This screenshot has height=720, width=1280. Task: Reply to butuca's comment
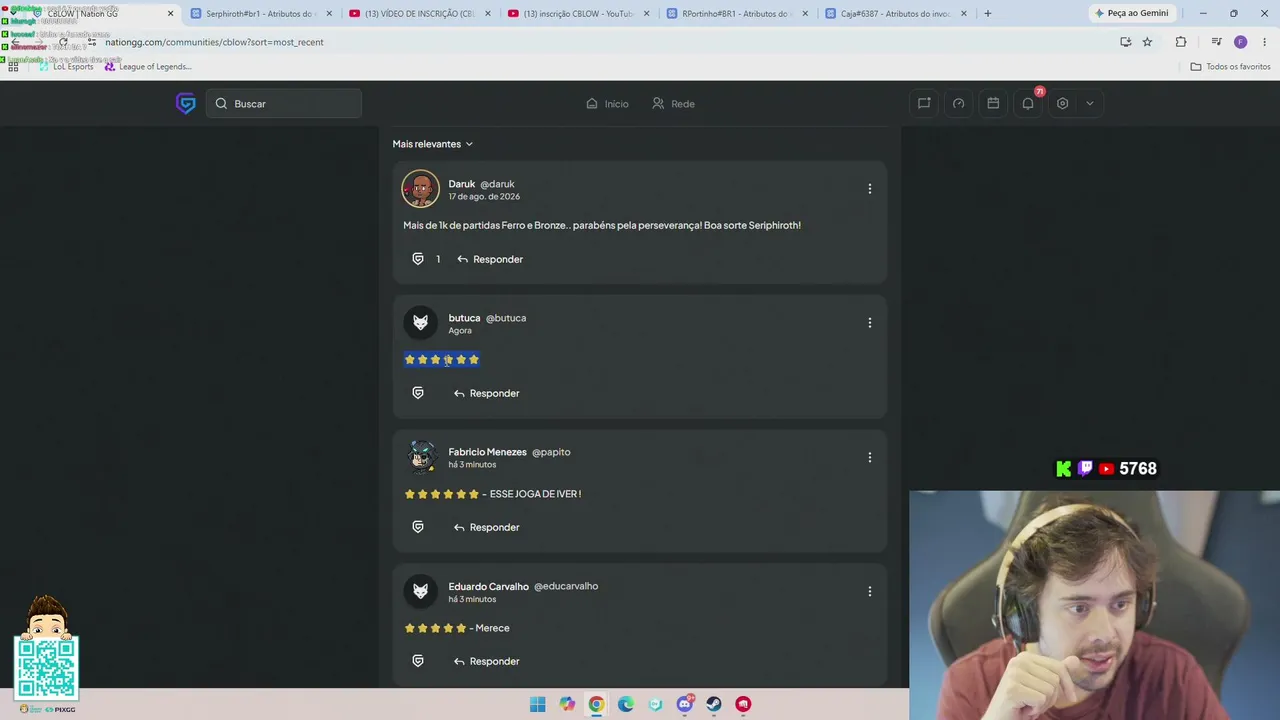pyautogui.click(x=487, y=393)
